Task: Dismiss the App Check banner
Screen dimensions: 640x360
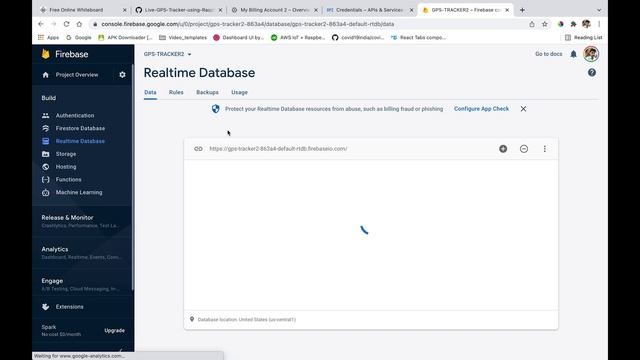Action: tap(523, 109)
